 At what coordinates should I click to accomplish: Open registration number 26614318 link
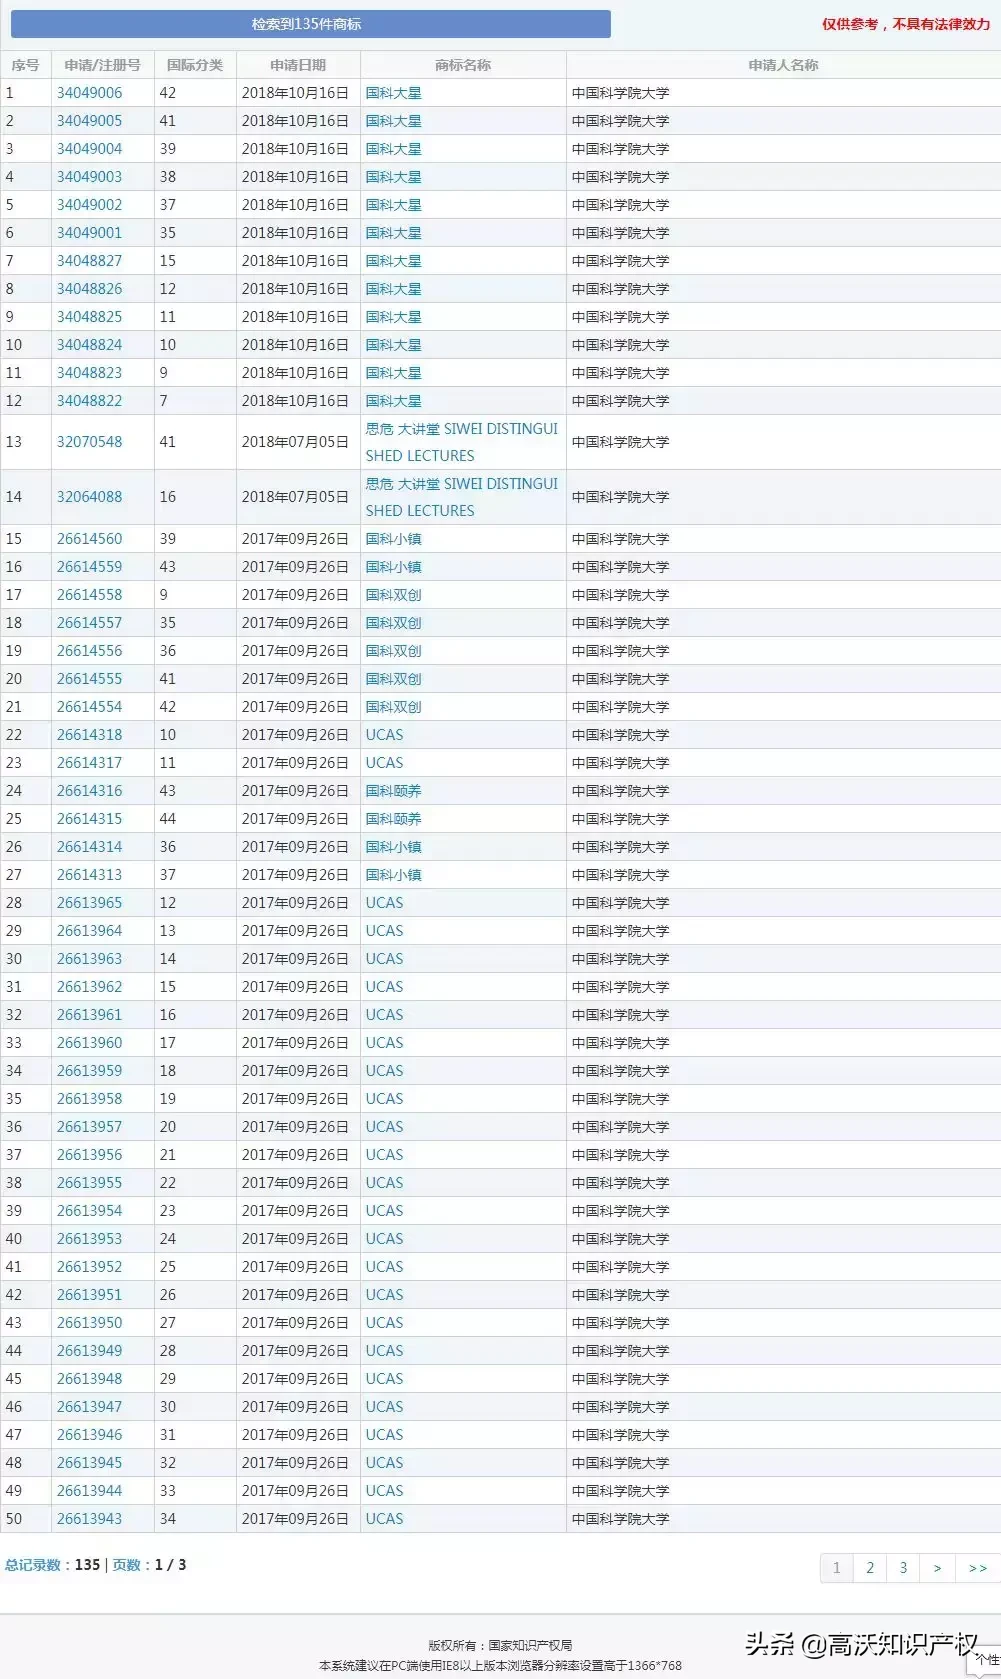[x=89, y=735]
